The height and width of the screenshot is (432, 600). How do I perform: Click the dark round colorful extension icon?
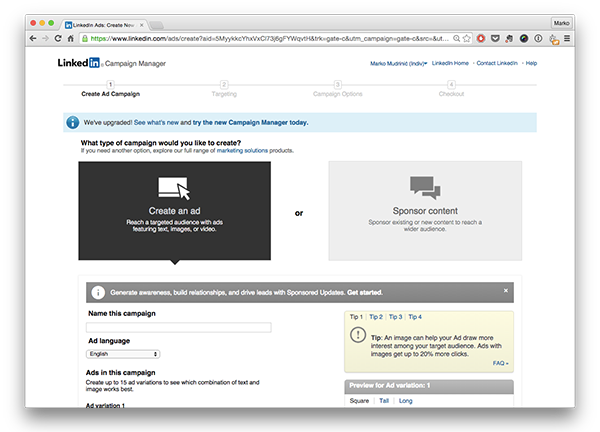click(524, 38)
